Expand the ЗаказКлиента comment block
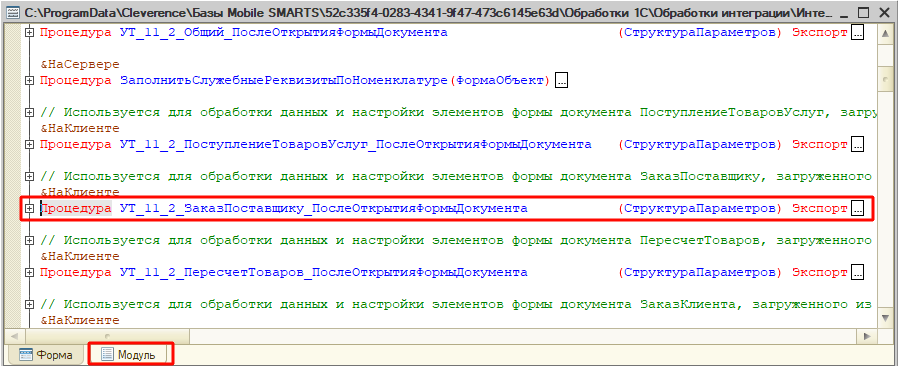Image resolution: width=898 pixels, height=366 pixels. [x=29, y=305]
